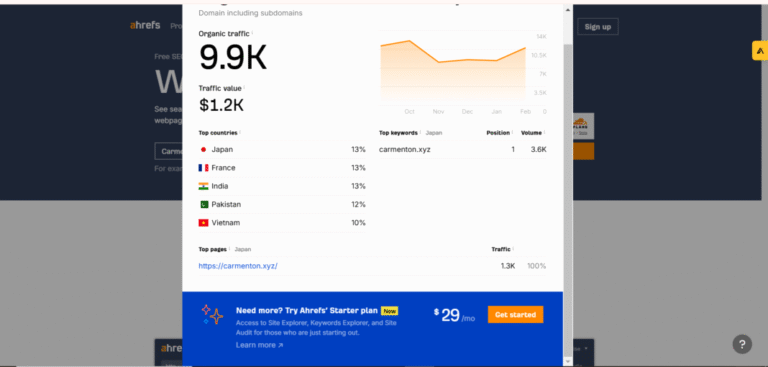
Task: Click the February data point on the traffic chart
Action: (x=526, y=48)
